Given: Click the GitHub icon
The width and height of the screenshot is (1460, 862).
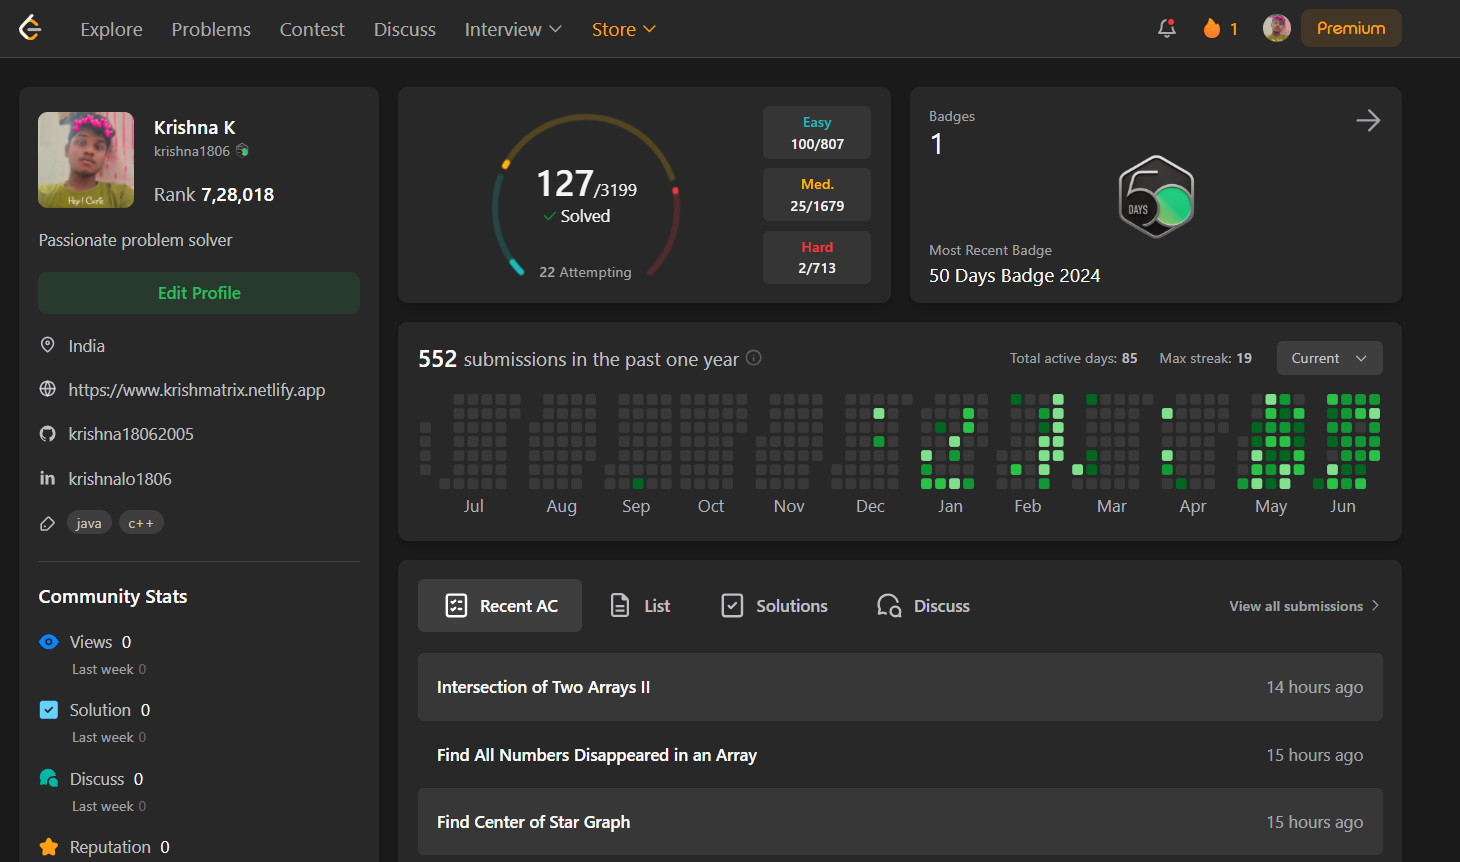Looking at the screenshot, I should coord(47,434).
